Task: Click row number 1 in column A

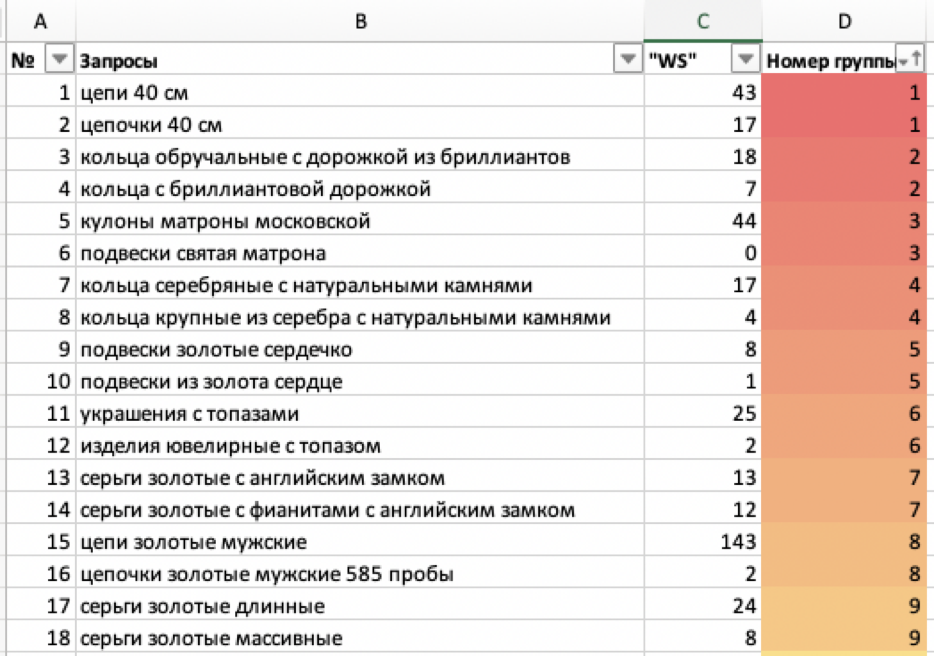Action: pos(41,92)
